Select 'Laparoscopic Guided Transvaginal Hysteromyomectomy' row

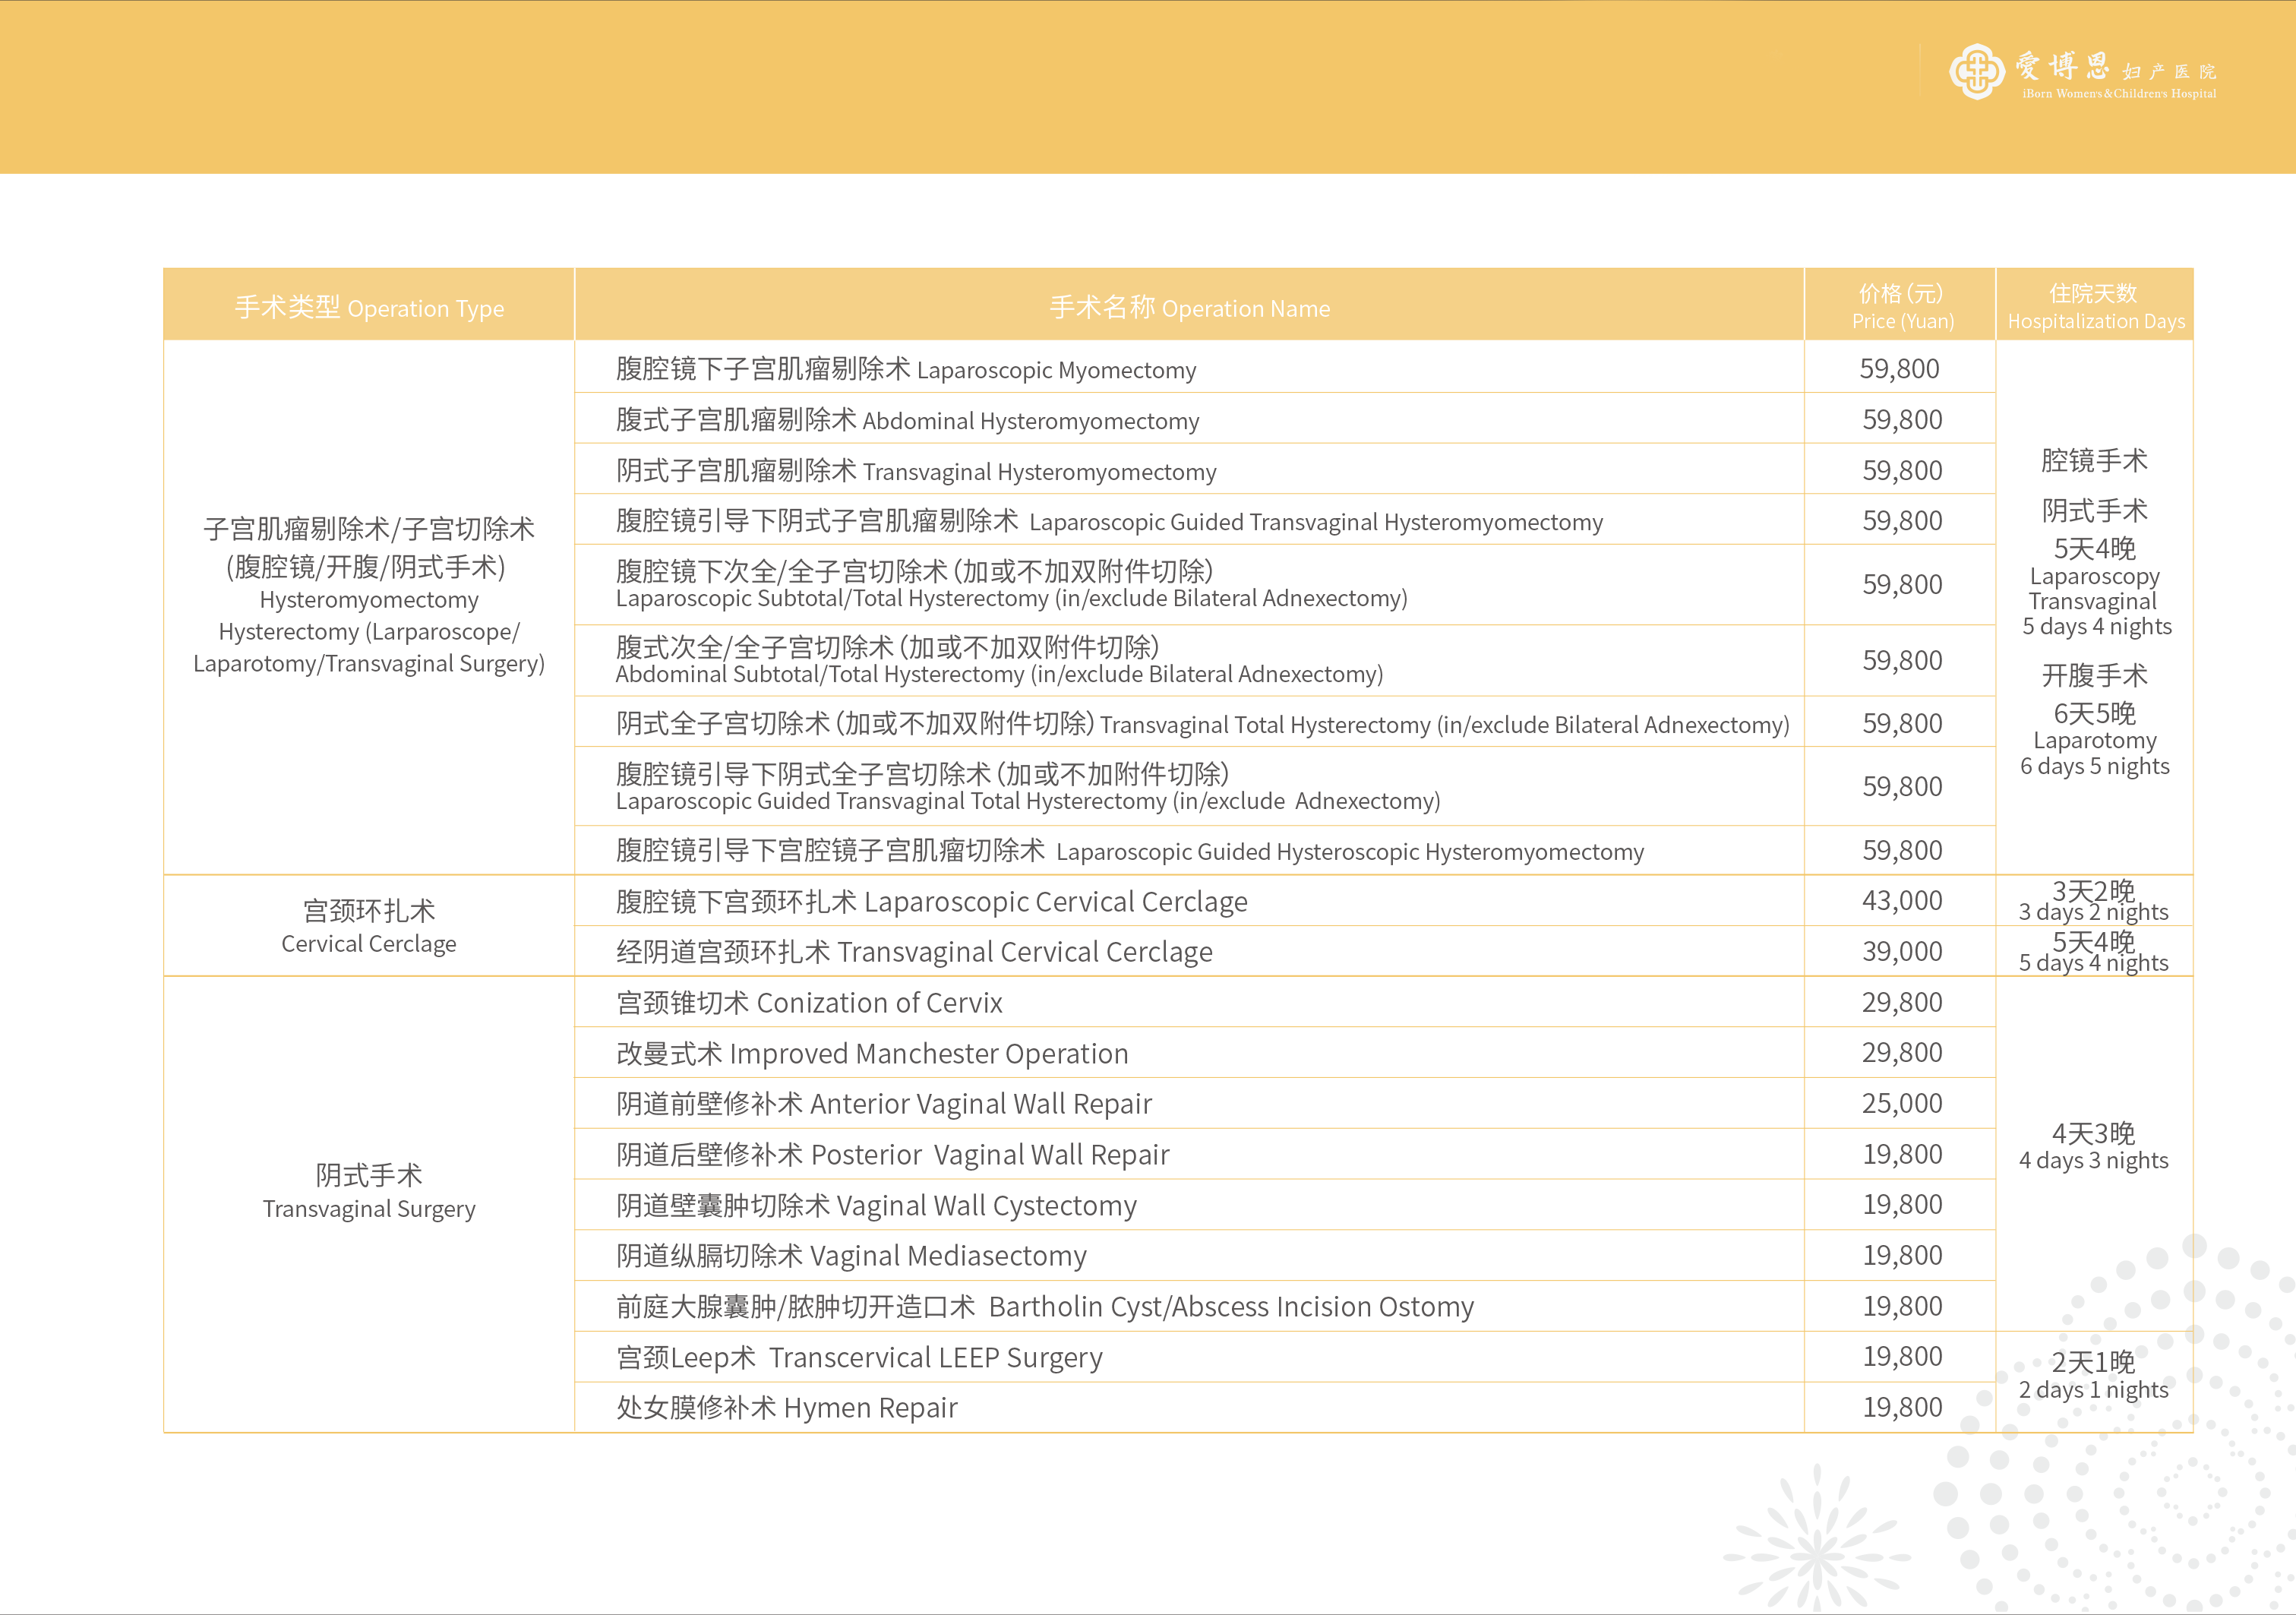tap(1190, 520)
